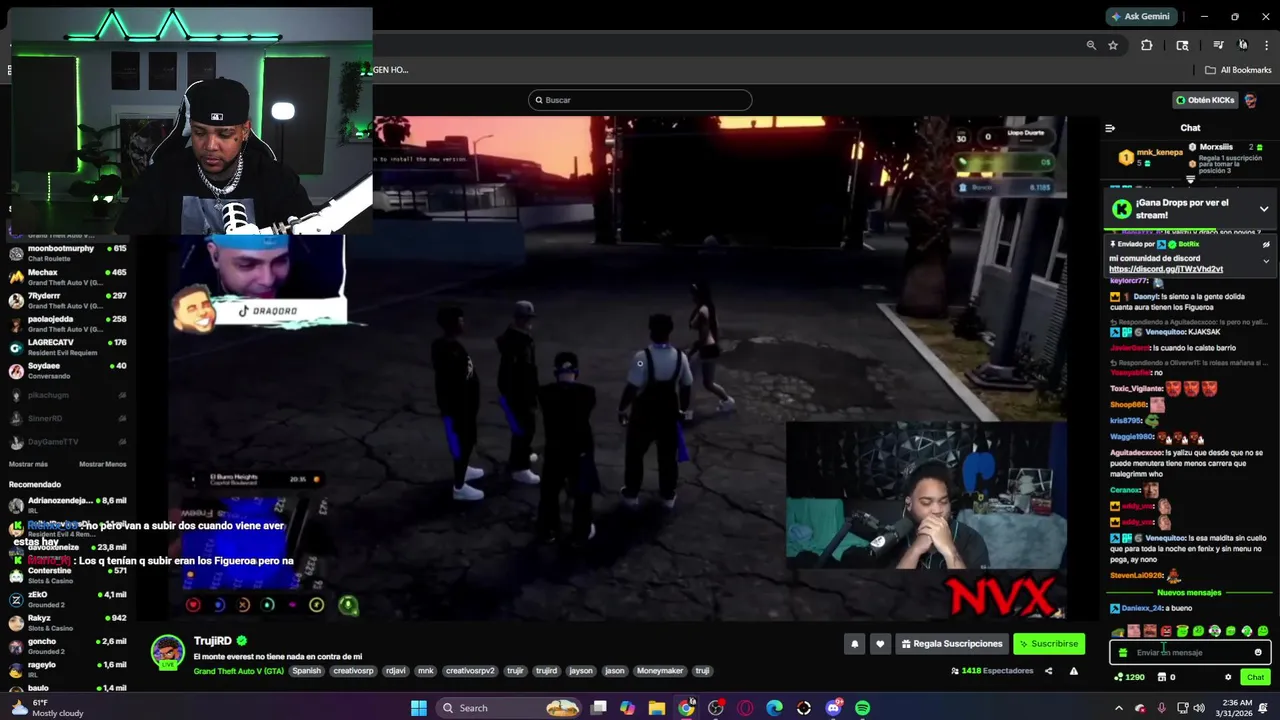Open moonbootmurphy channel in sidebar
This screenshot has width=1280, height=720.
coord(68,254)
